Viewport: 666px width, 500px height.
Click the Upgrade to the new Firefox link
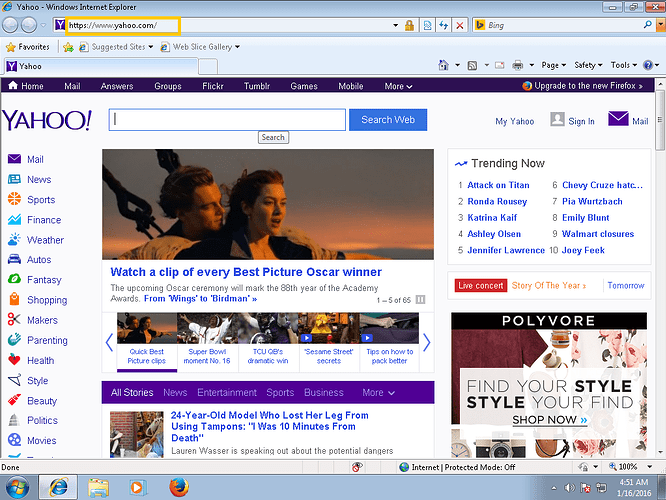[x=582, y=86]
